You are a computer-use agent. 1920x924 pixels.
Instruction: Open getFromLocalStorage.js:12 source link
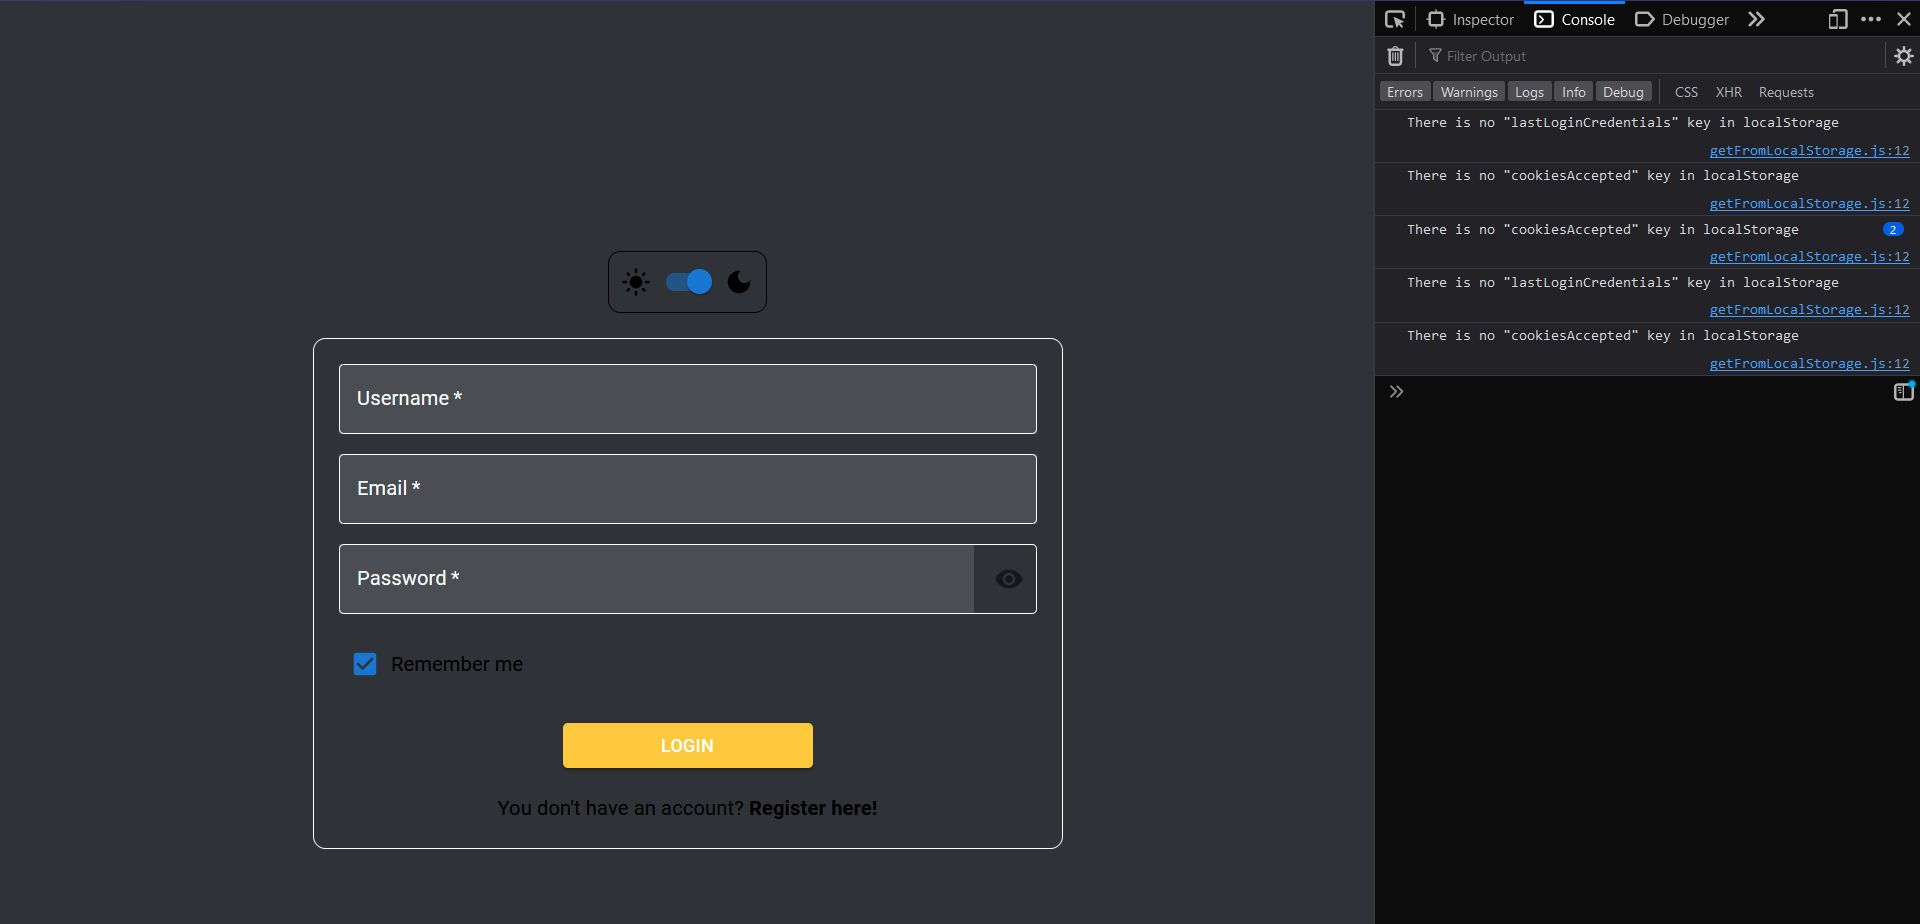click(x=1809, y=150)
